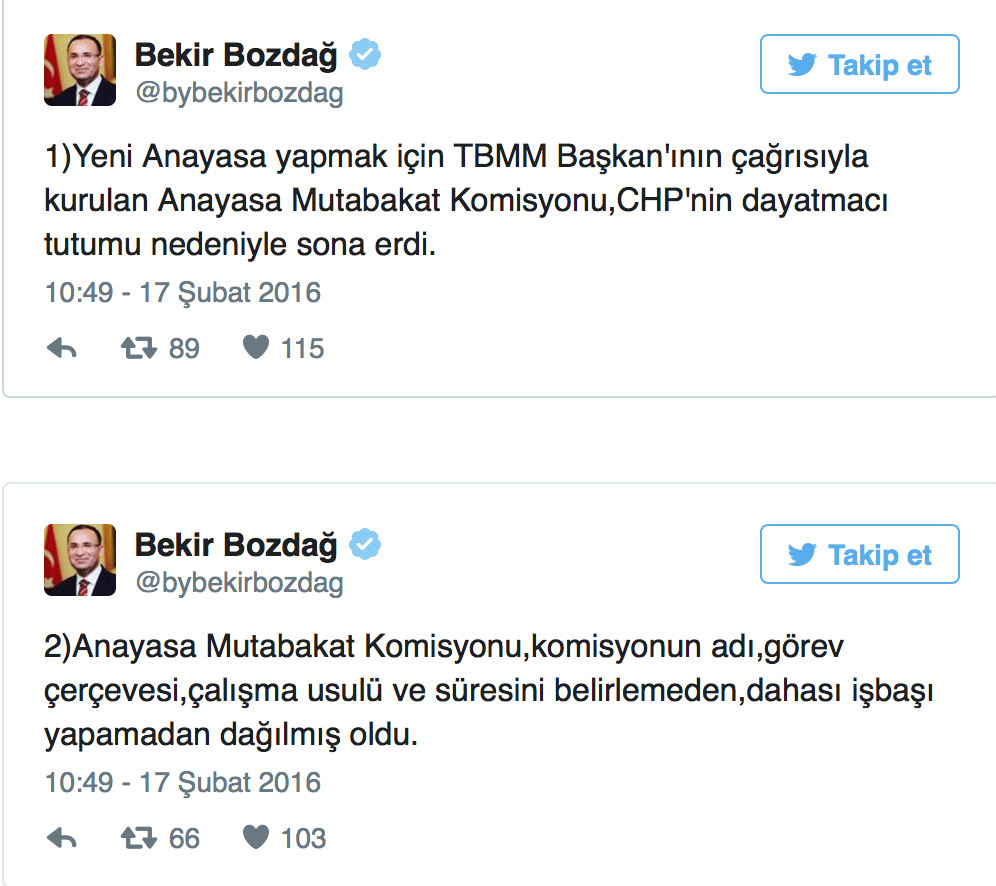Click the reply arrow on the second tweet
Viewport: 996px width, 886px height.
tap(62, 837)
